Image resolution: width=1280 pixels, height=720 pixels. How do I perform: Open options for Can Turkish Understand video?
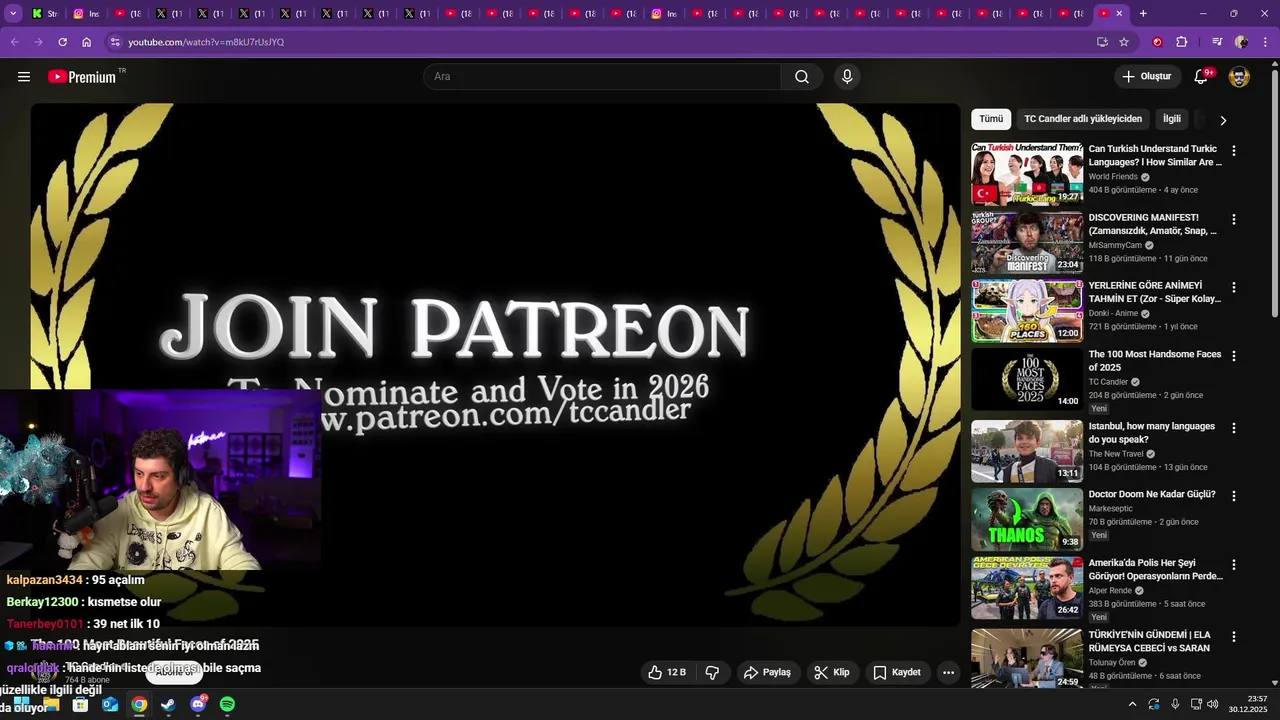click(1233, 151)
